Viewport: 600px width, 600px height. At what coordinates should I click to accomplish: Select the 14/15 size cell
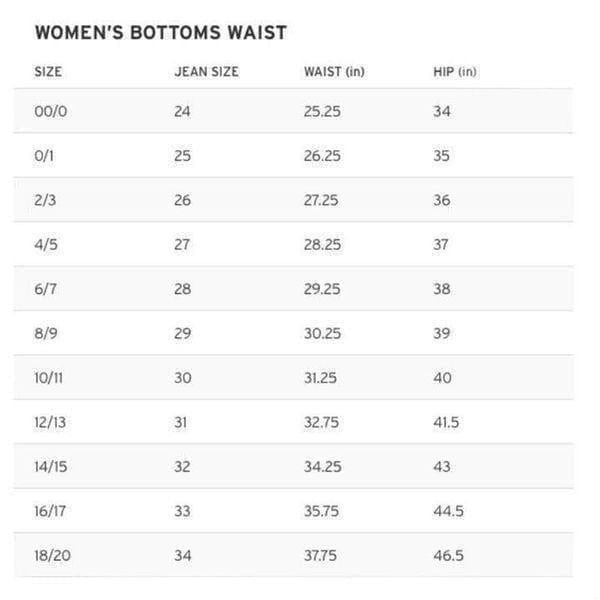51,466
